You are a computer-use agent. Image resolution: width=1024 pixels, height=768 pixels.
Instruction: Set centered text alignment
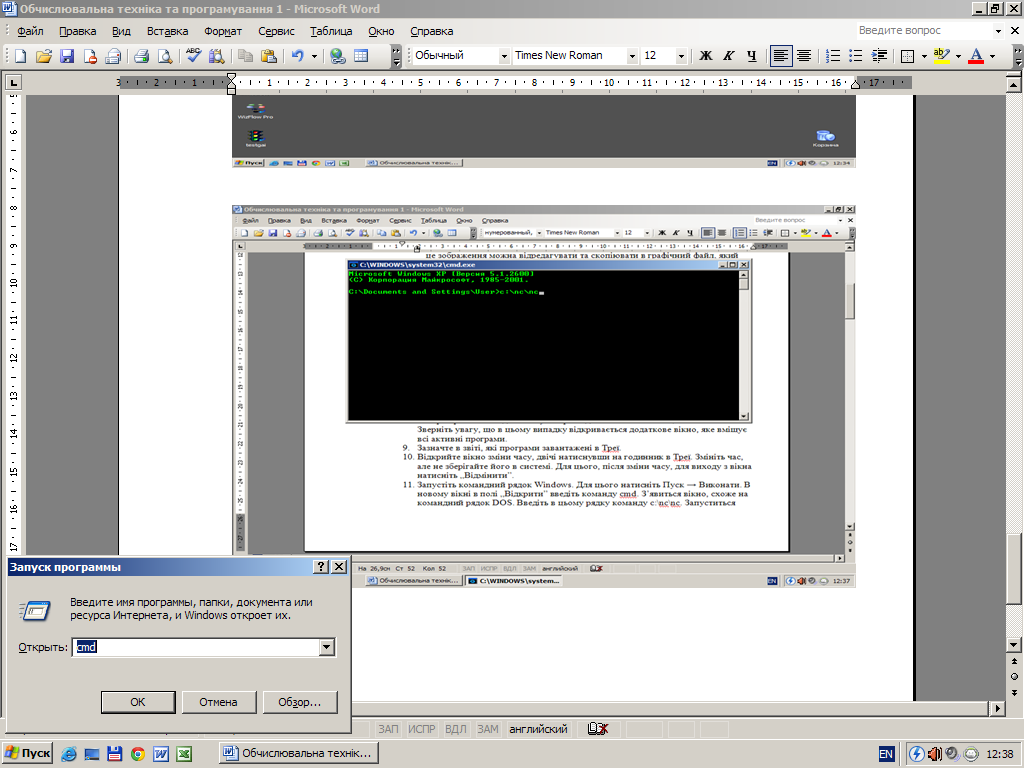(x=804, y=56)
